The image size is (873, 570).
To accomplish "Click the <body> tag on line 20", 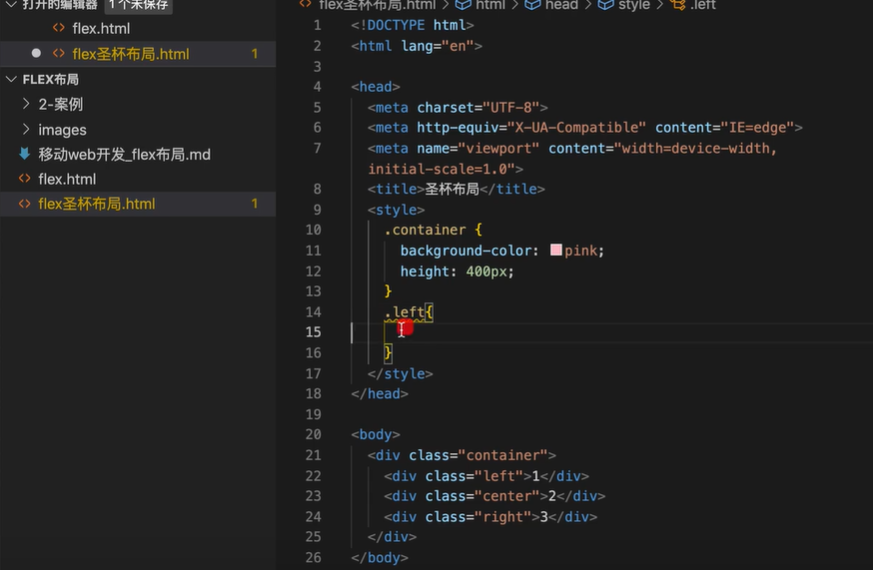I will click(x=376, y=434).
